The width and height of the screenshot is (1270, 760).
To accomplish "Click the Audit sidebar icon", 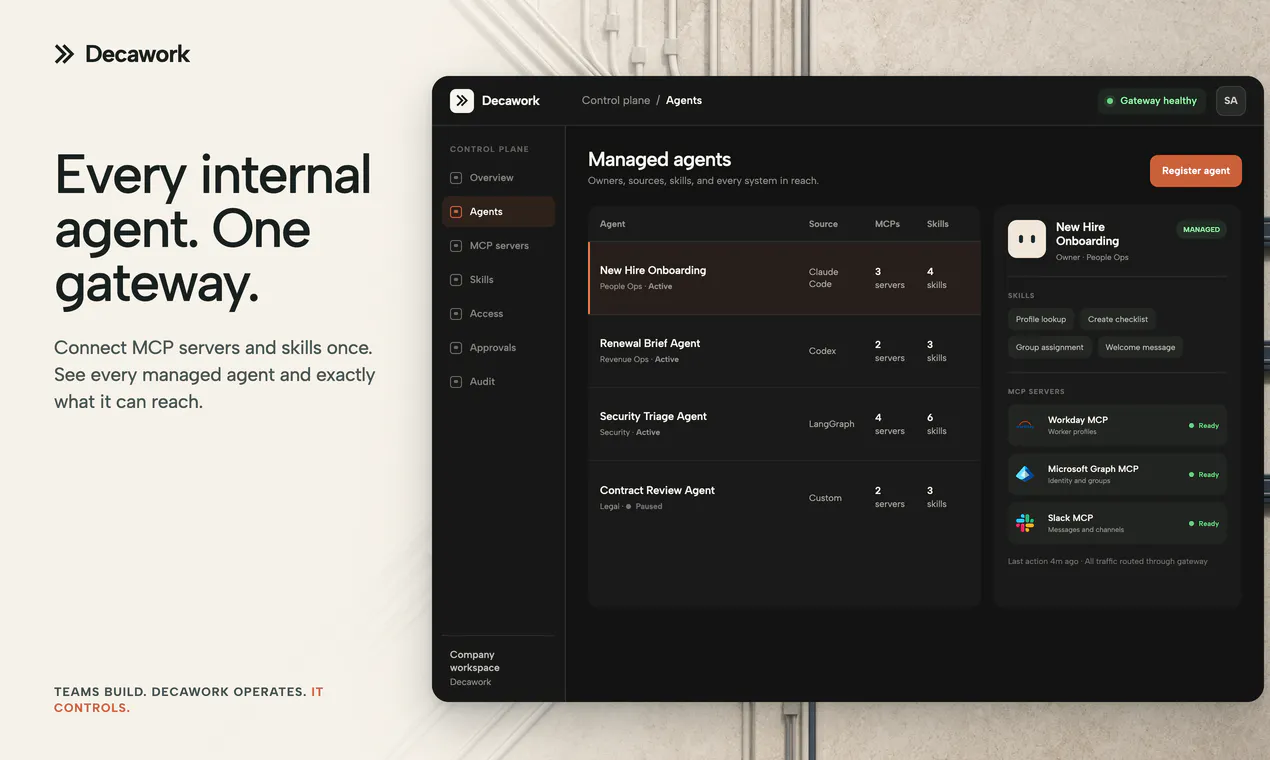I will tap(456, 382).
